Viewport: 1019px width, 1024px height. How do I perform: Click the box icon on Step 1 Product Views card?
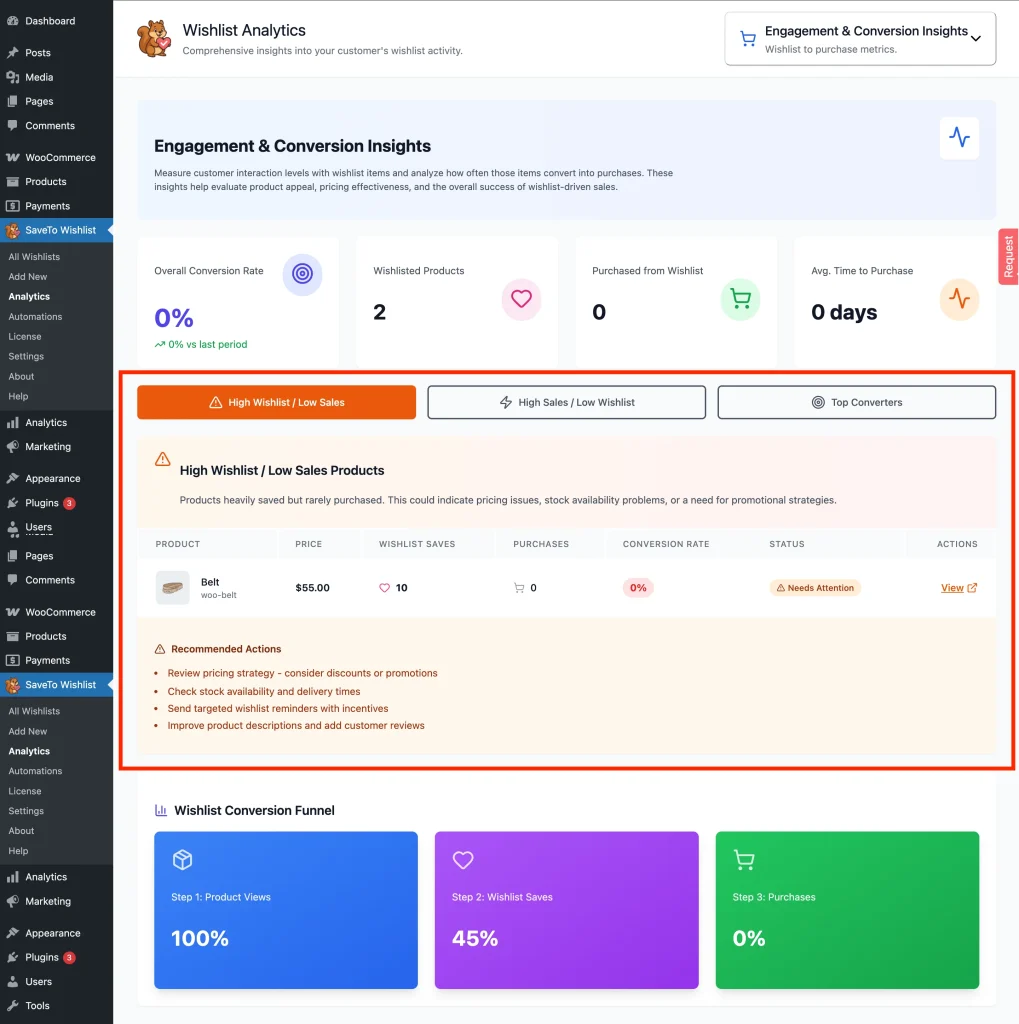183,860
